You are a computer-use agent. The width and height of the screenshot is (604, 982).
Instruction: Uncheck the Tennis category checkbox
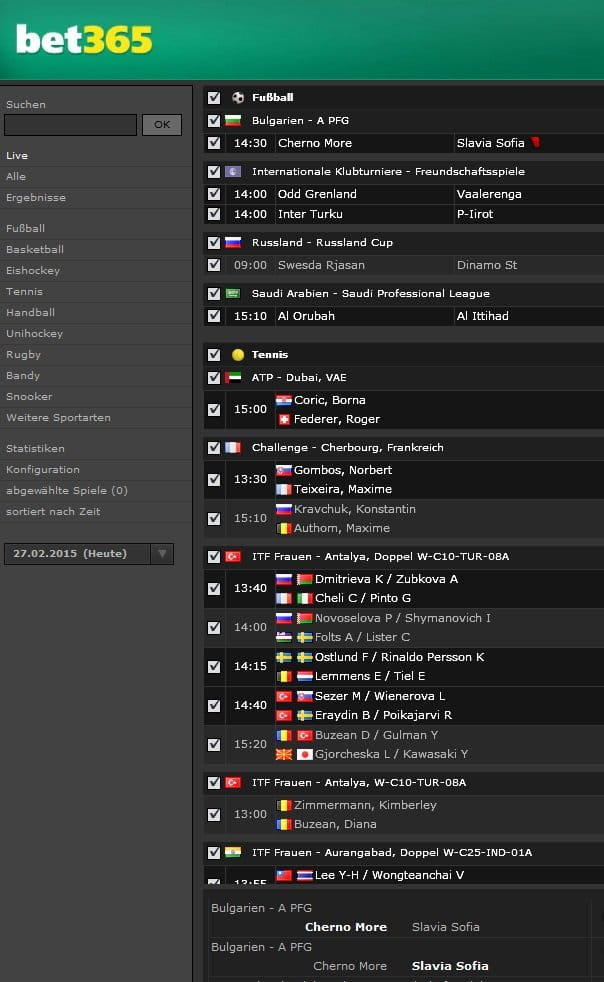(214, 354)
